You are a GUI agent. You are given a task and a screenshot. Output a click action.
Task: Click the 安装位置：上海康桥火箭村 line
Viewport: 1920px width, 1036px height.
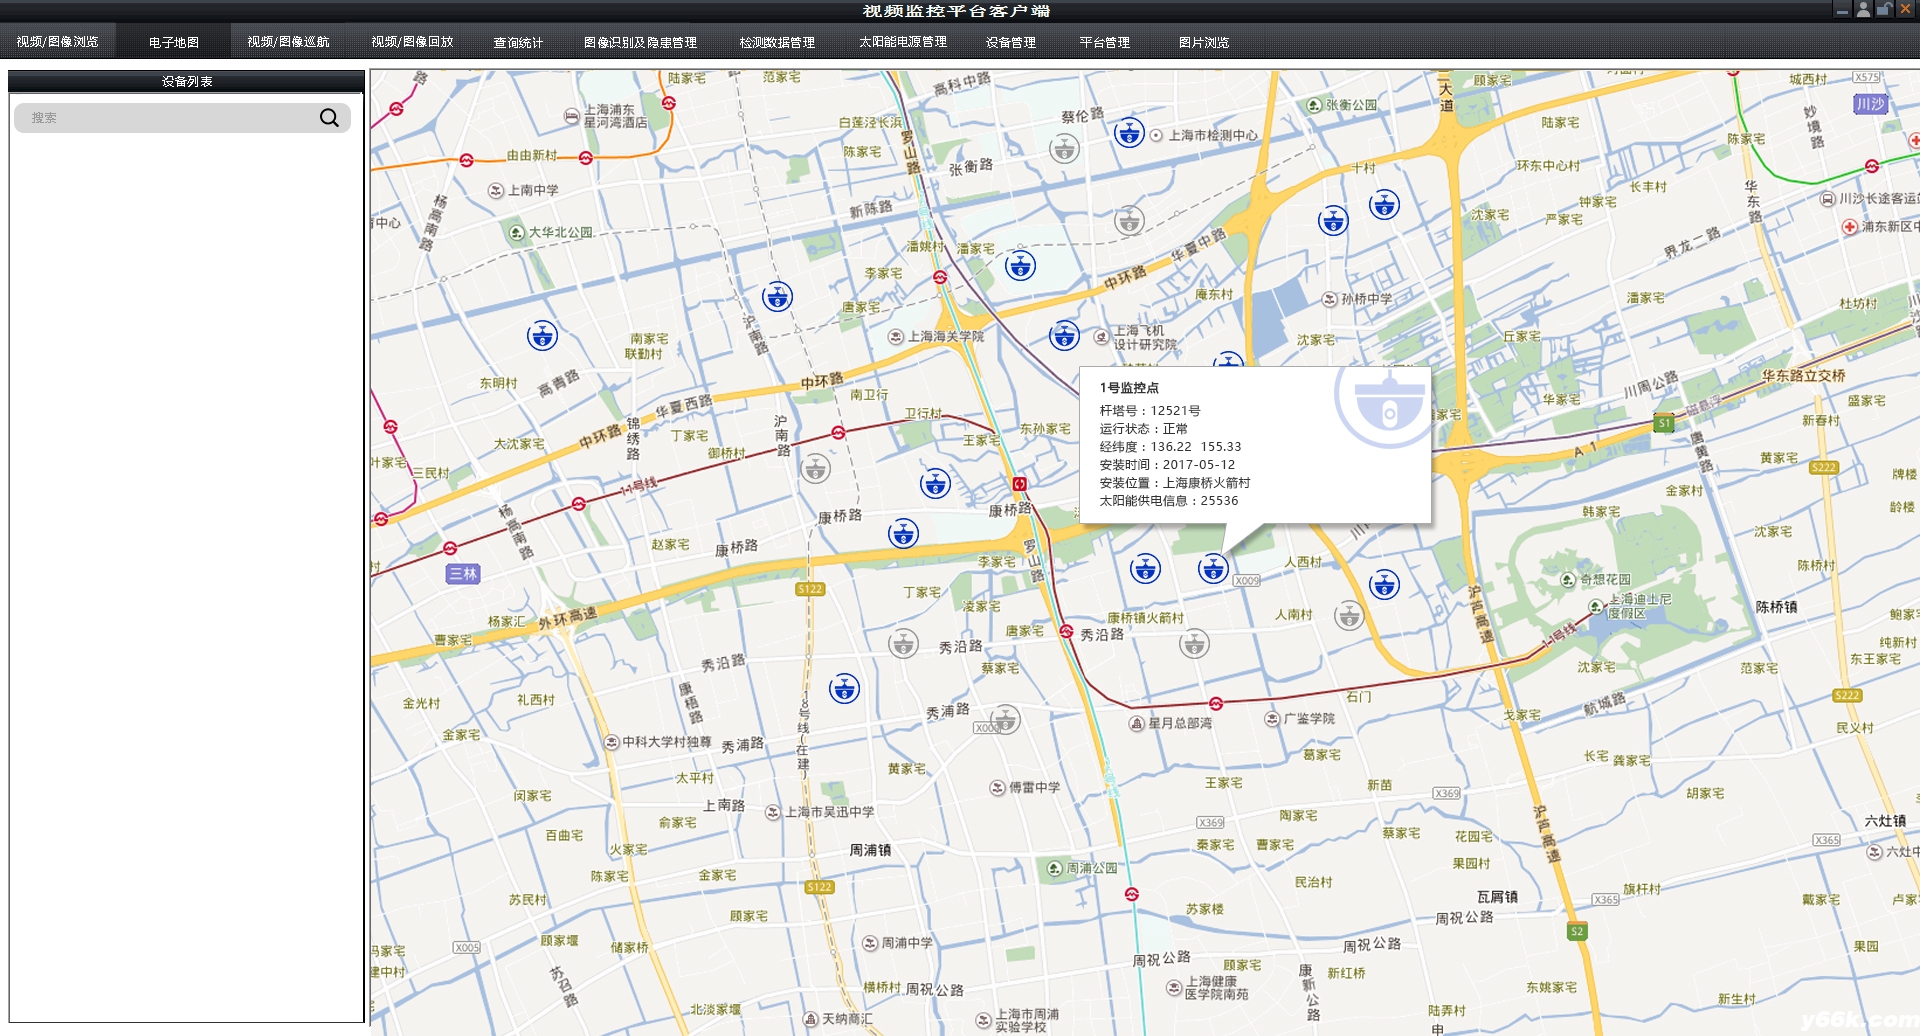[x=1174, y=482]
